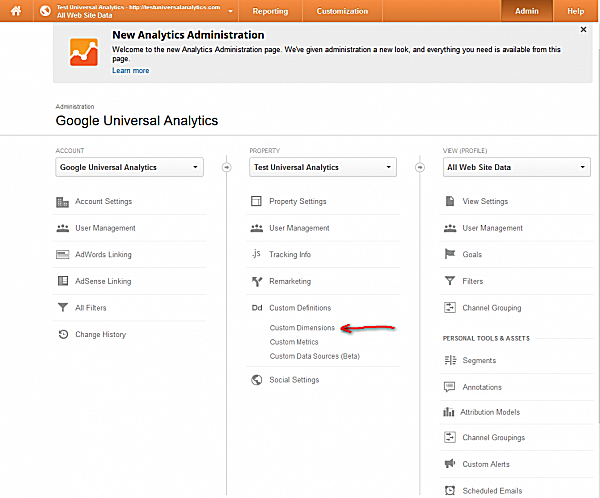Open the Customization tab

(x=342, y=12)
